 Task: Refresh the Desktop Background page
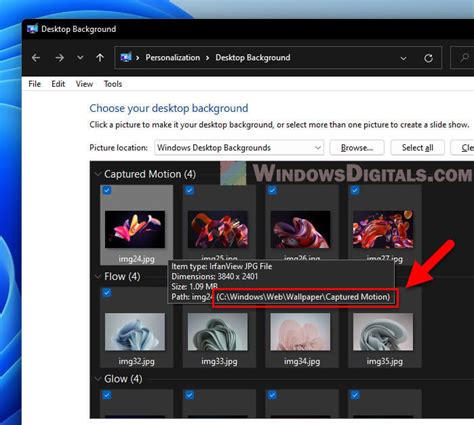tap(428, 58)
